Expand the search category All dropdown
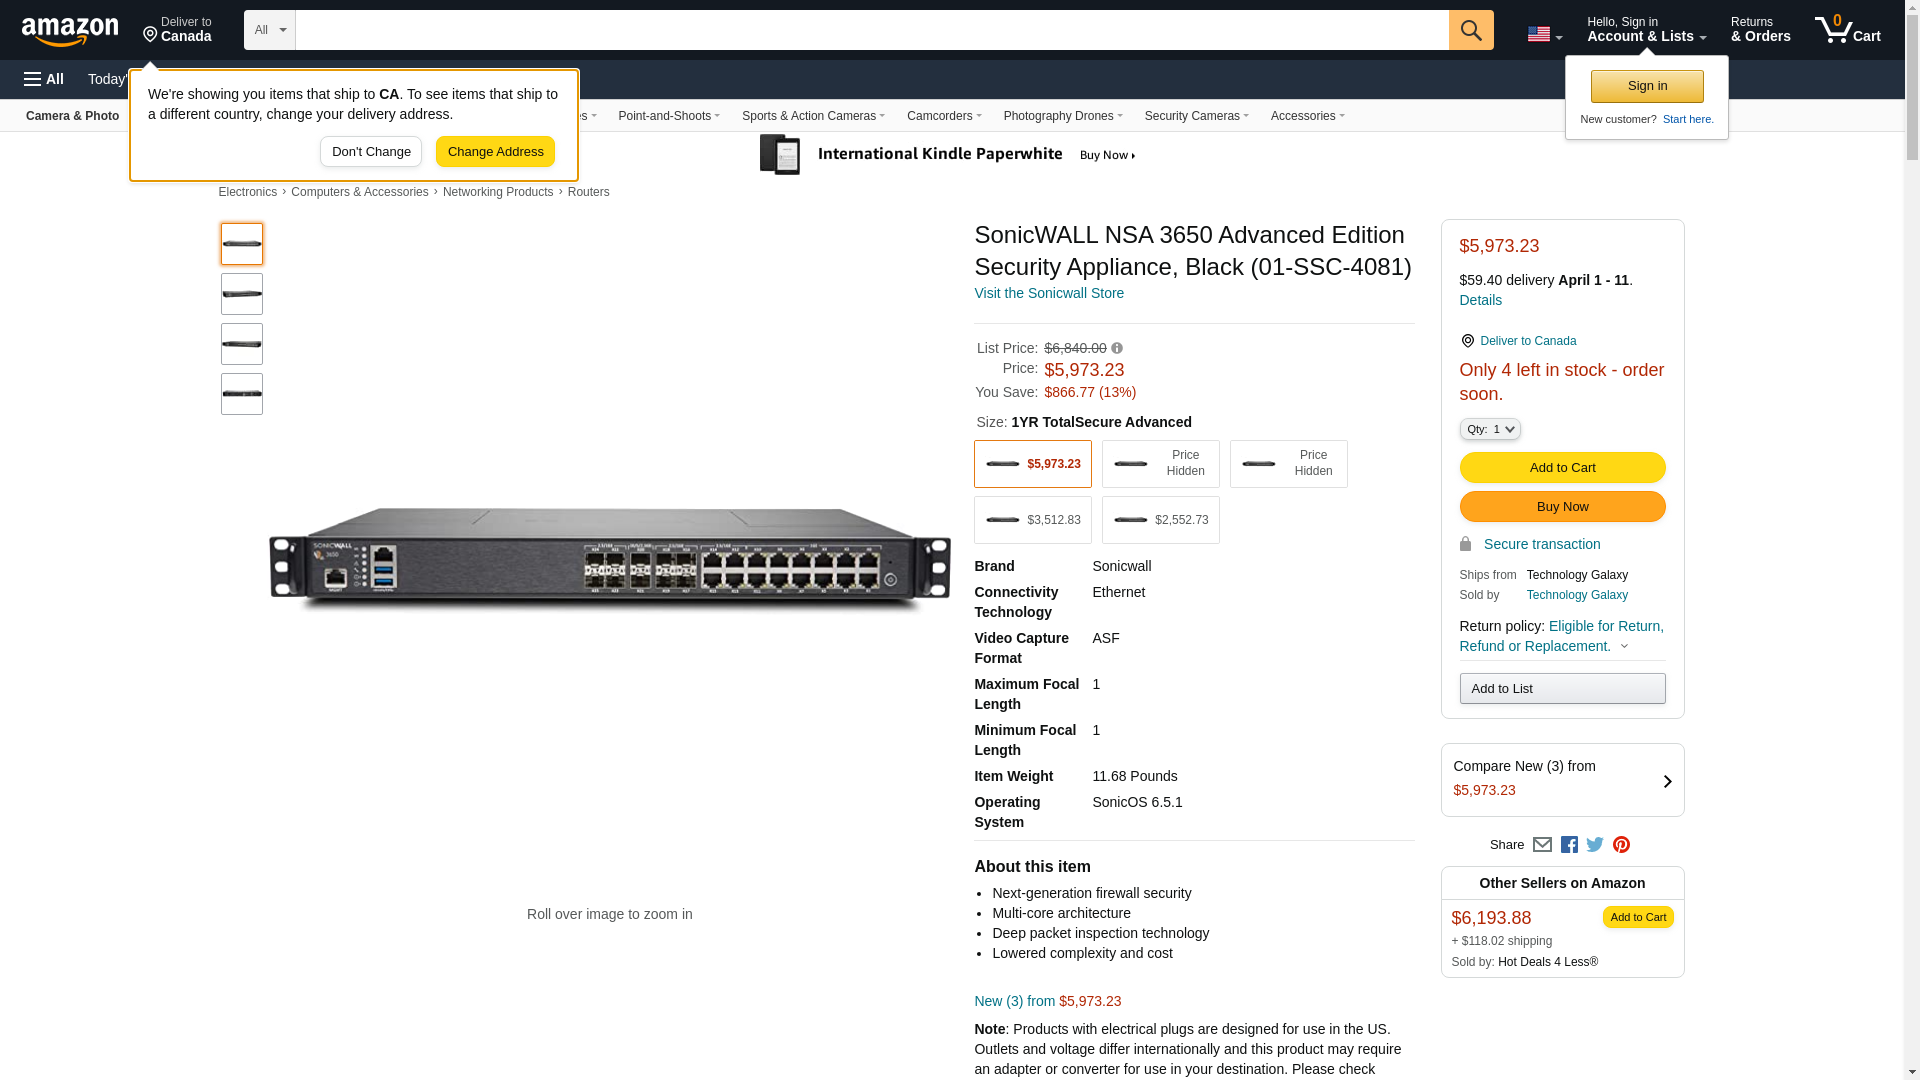 [x=270, y=30]
